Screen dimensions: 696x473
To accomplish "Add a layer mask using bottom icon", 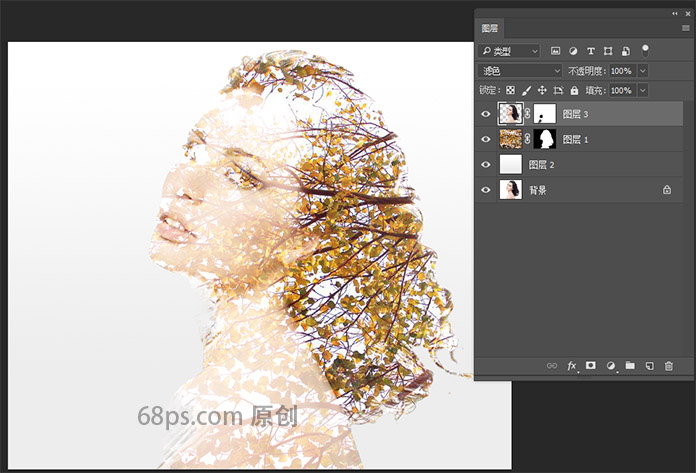I will pos(591,366).
